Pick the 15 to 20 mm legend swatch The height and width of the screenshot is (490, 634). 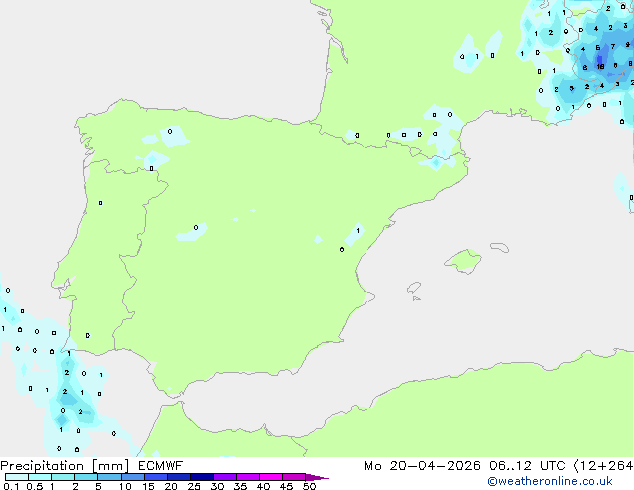pyautogui.click(x=155, y=477)
